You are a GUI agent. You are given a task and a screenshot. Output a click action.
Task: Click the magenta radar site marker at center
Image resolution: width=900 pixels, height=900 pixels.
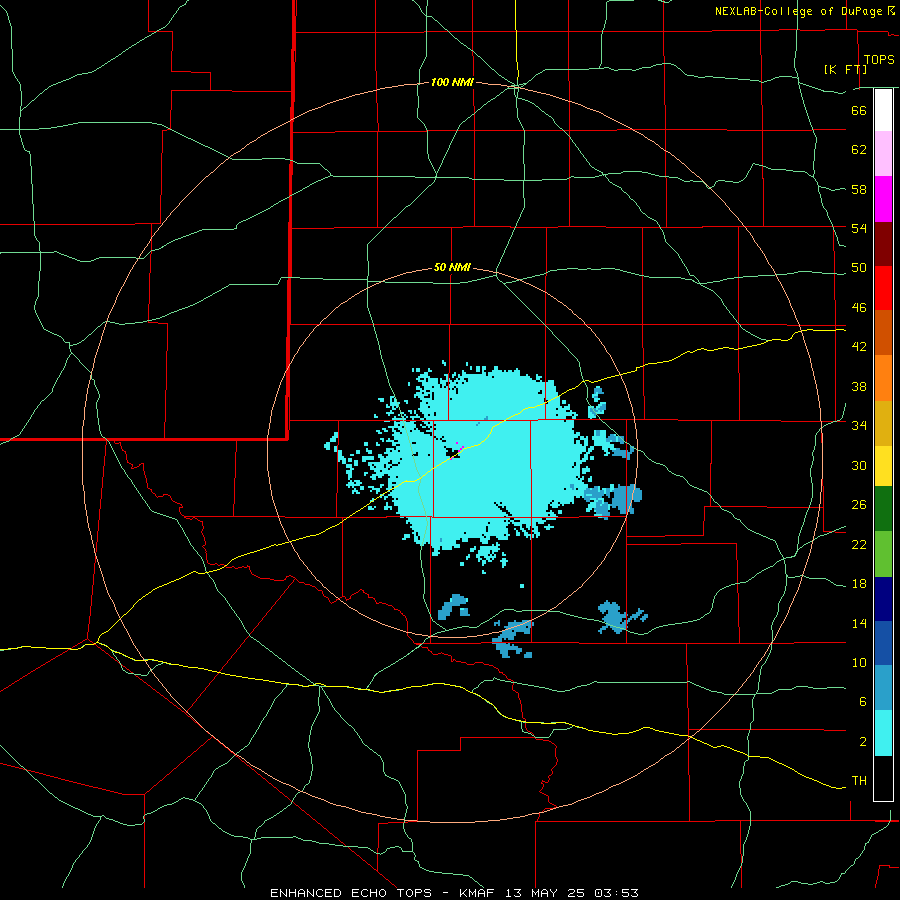click(457, 451)
